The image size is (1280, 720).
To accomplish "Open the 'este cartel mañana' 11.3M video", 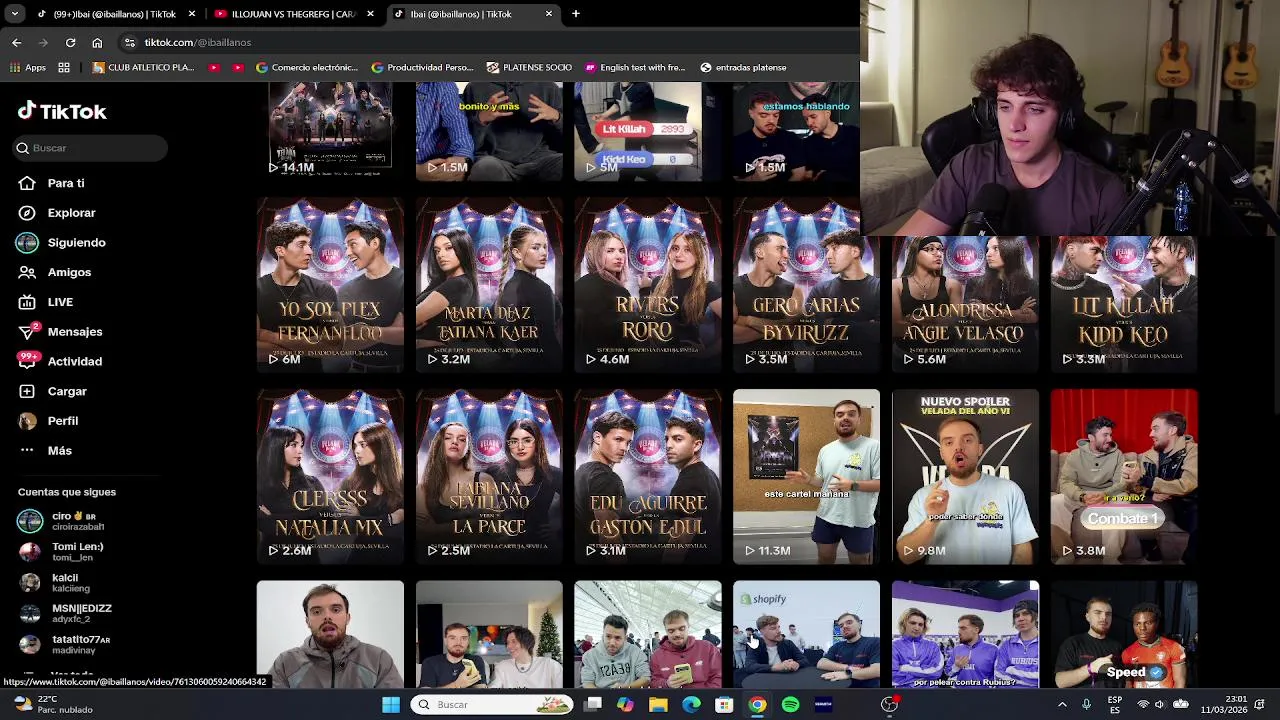I will point(806,477).
